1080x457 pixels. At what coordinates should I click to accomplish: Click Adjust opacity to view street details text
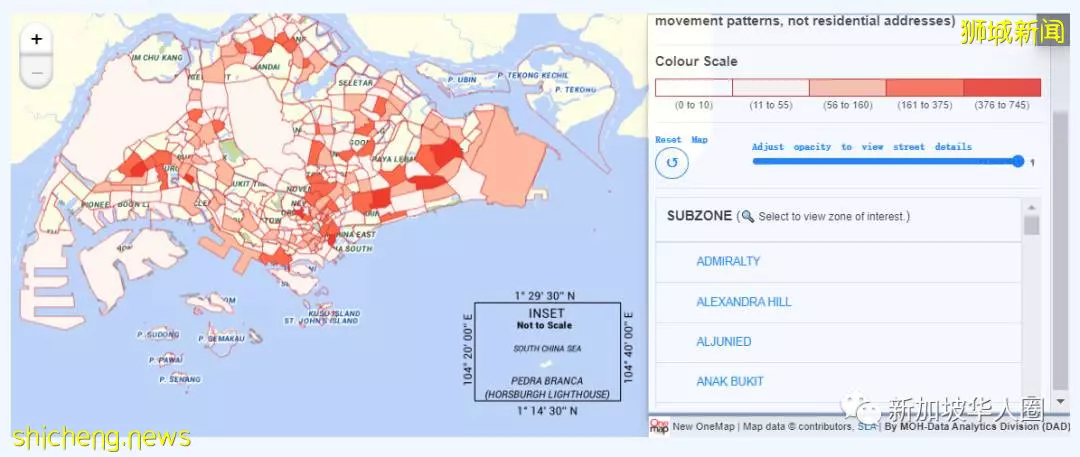click(x=862, y=147)
